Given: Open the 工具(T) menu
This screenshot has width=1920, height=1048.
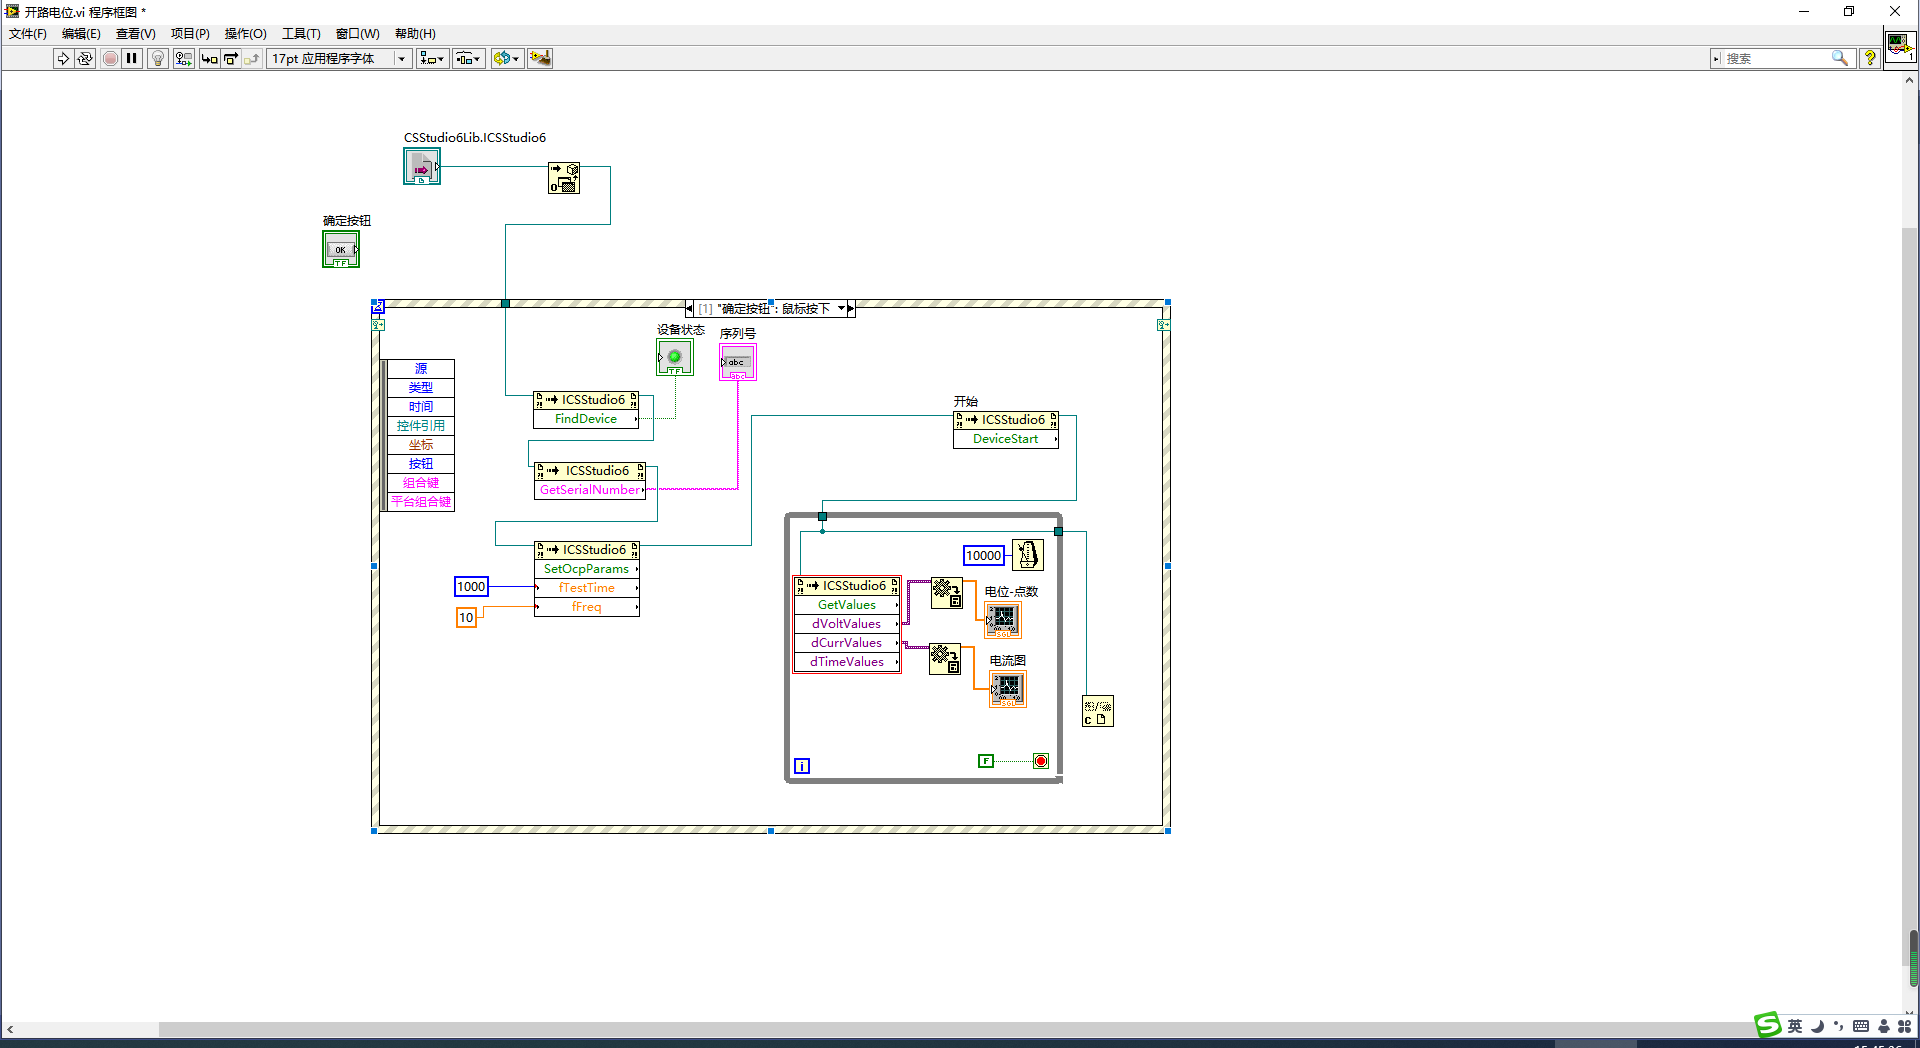Looking at the screenshot, I should coord(300,34).
